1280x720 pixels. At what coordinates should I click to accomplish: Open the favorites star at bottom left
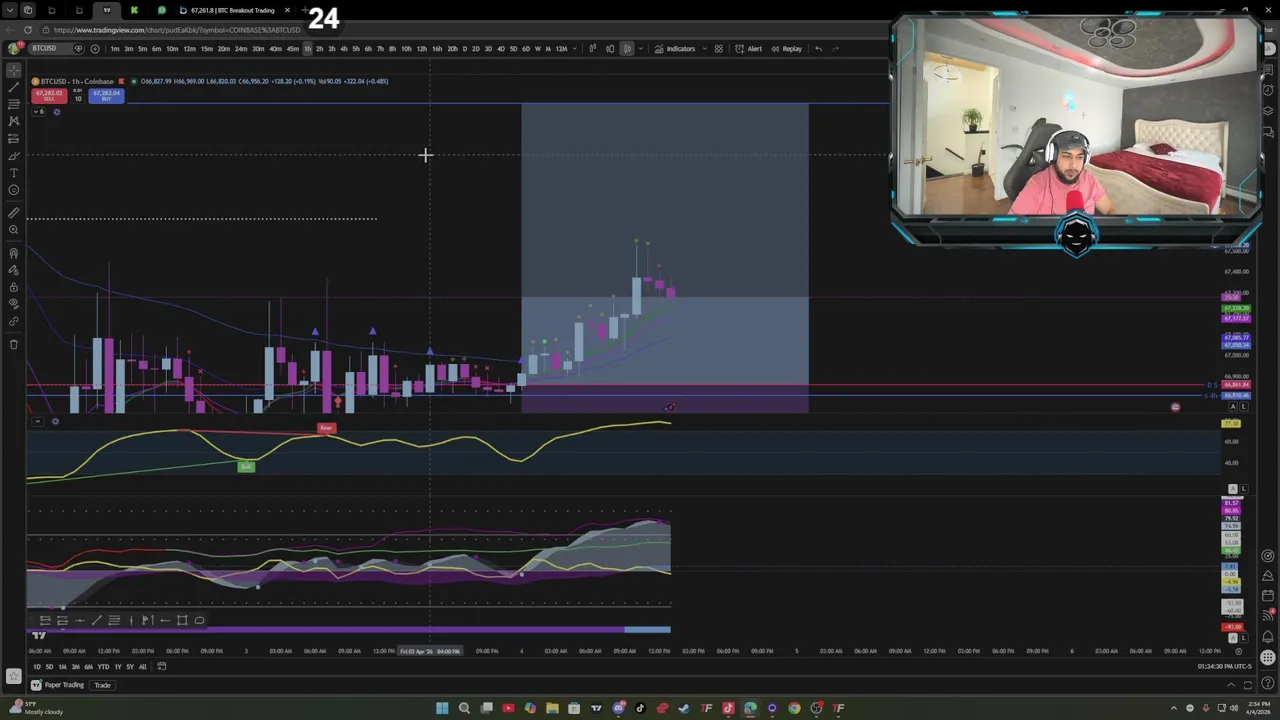pos(13,674)
